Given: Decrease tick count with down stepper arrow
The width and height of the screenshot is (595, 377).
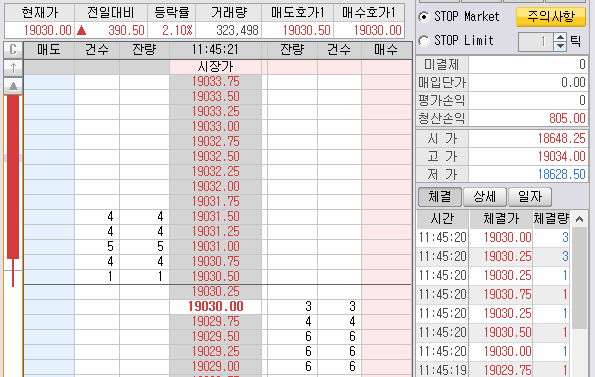Looking at the screenshot, I should (x=560, y=46).
